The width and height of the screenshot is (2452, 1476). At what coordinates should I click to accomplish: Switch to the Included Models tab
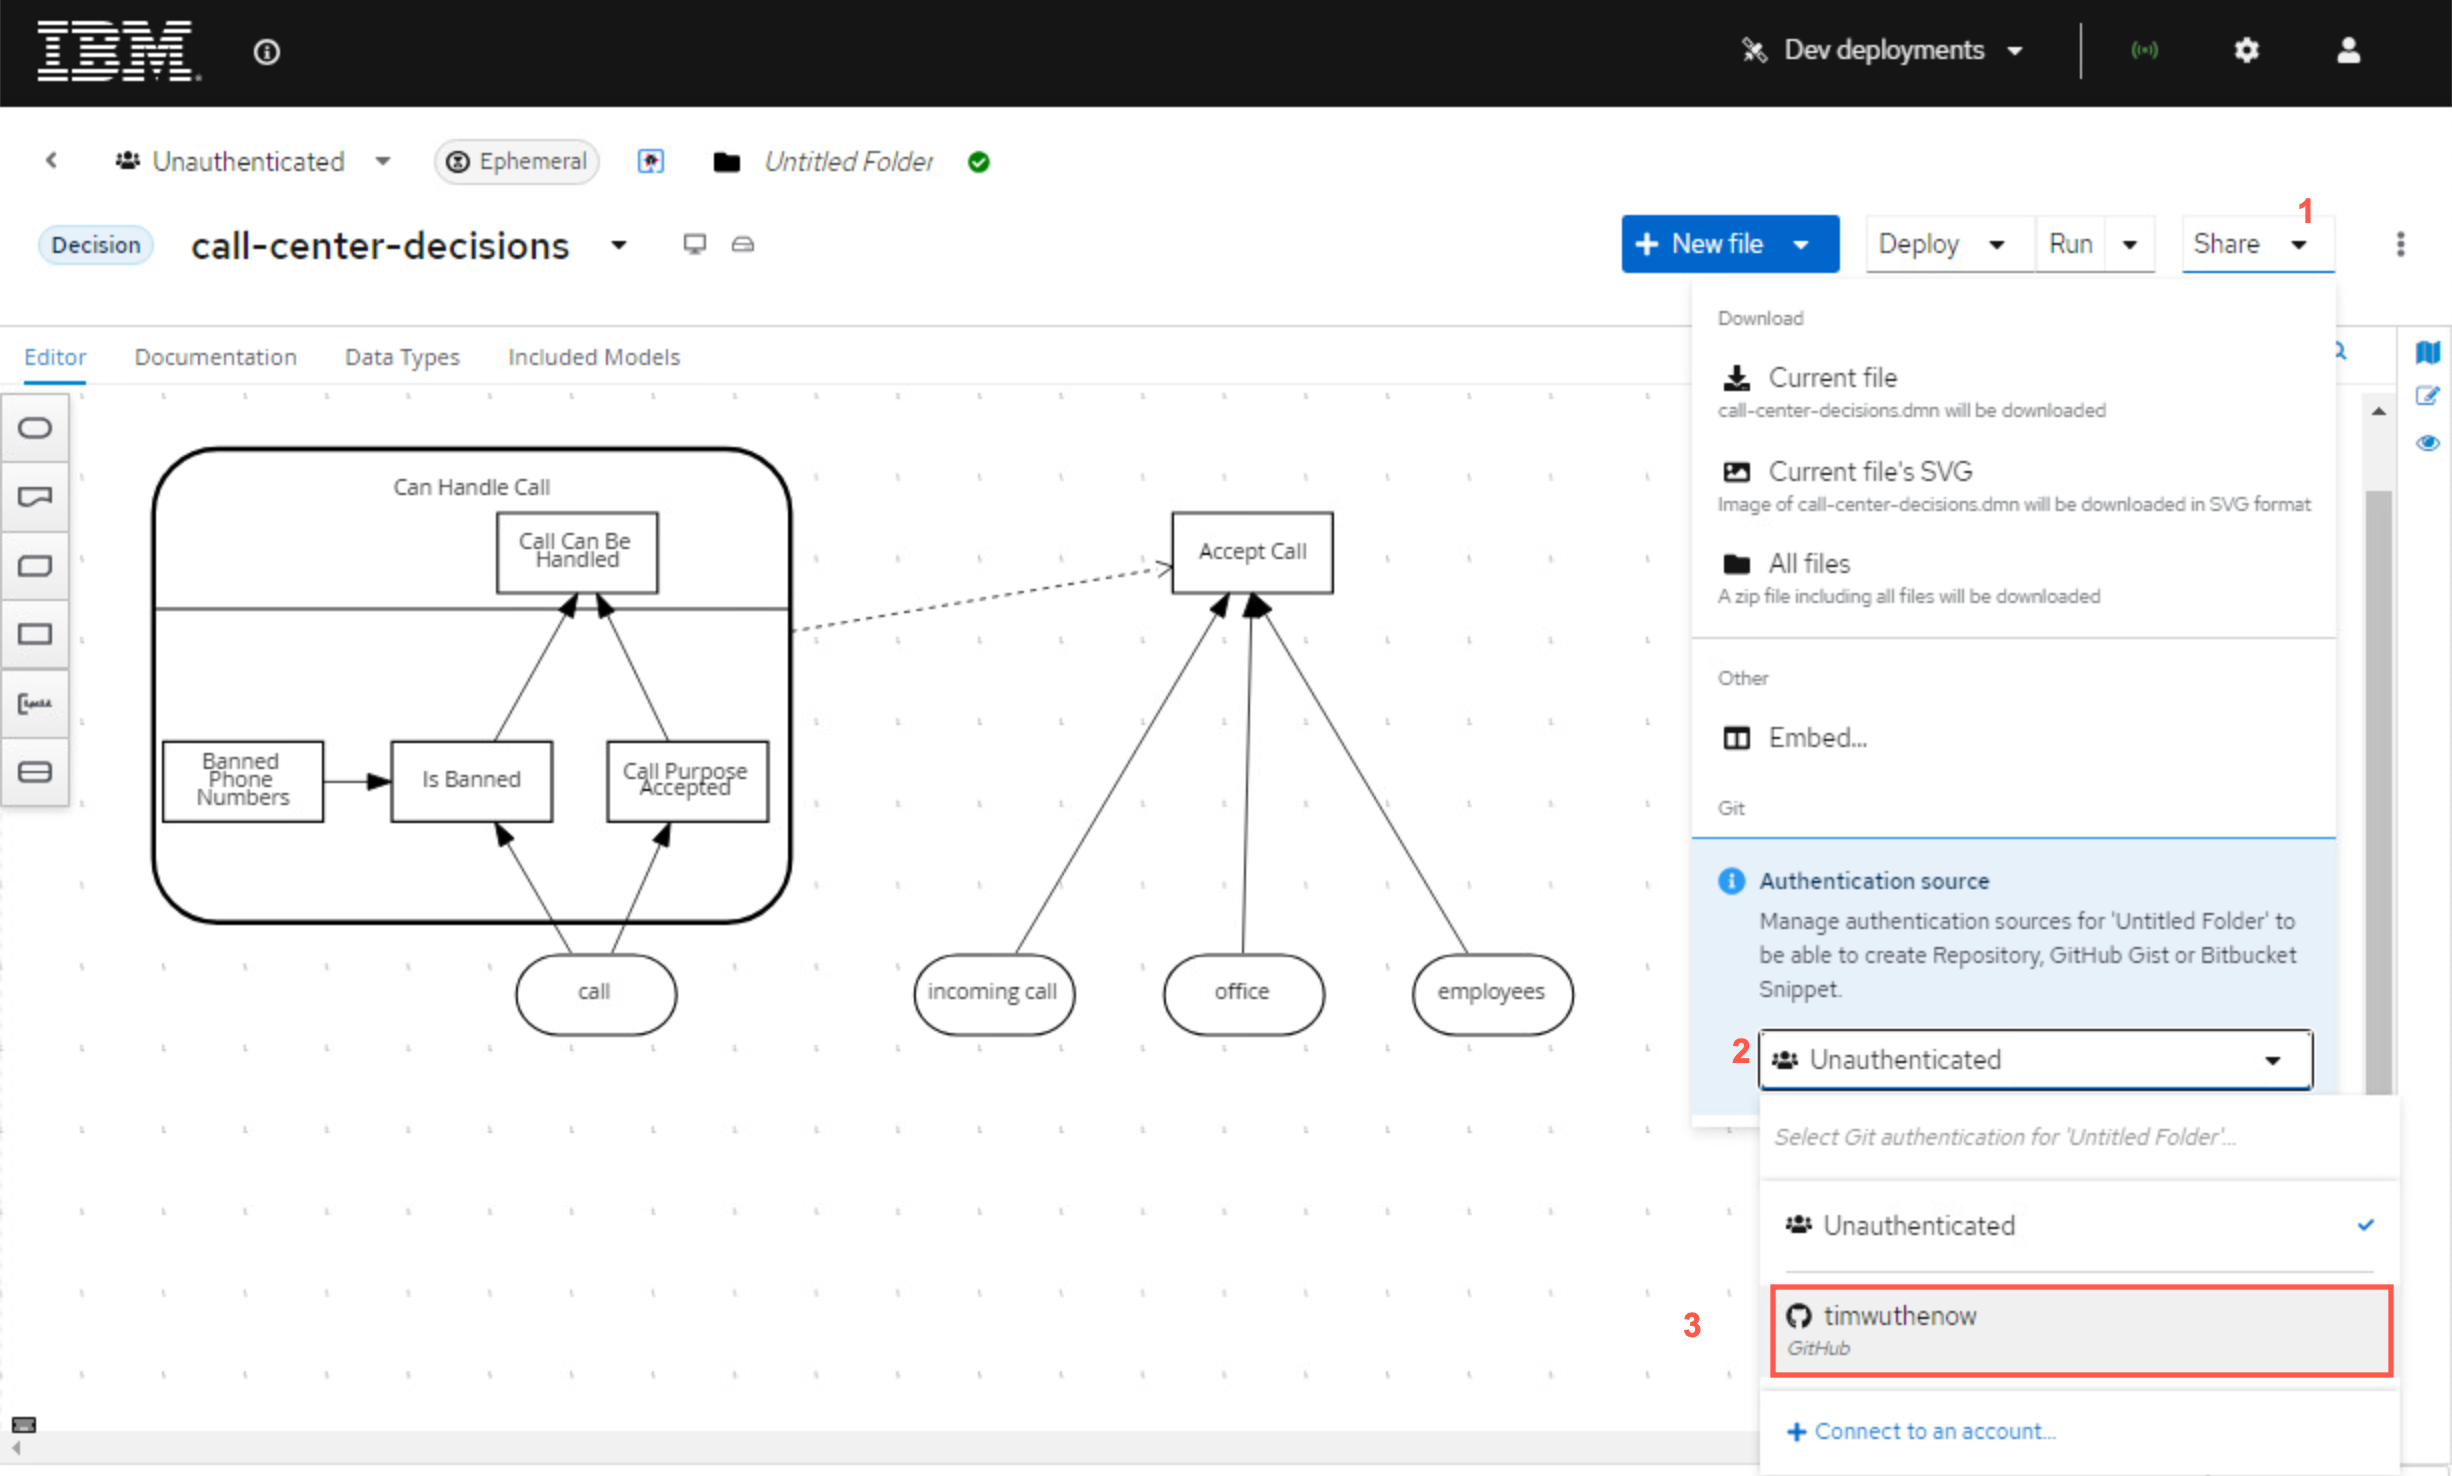594,357
